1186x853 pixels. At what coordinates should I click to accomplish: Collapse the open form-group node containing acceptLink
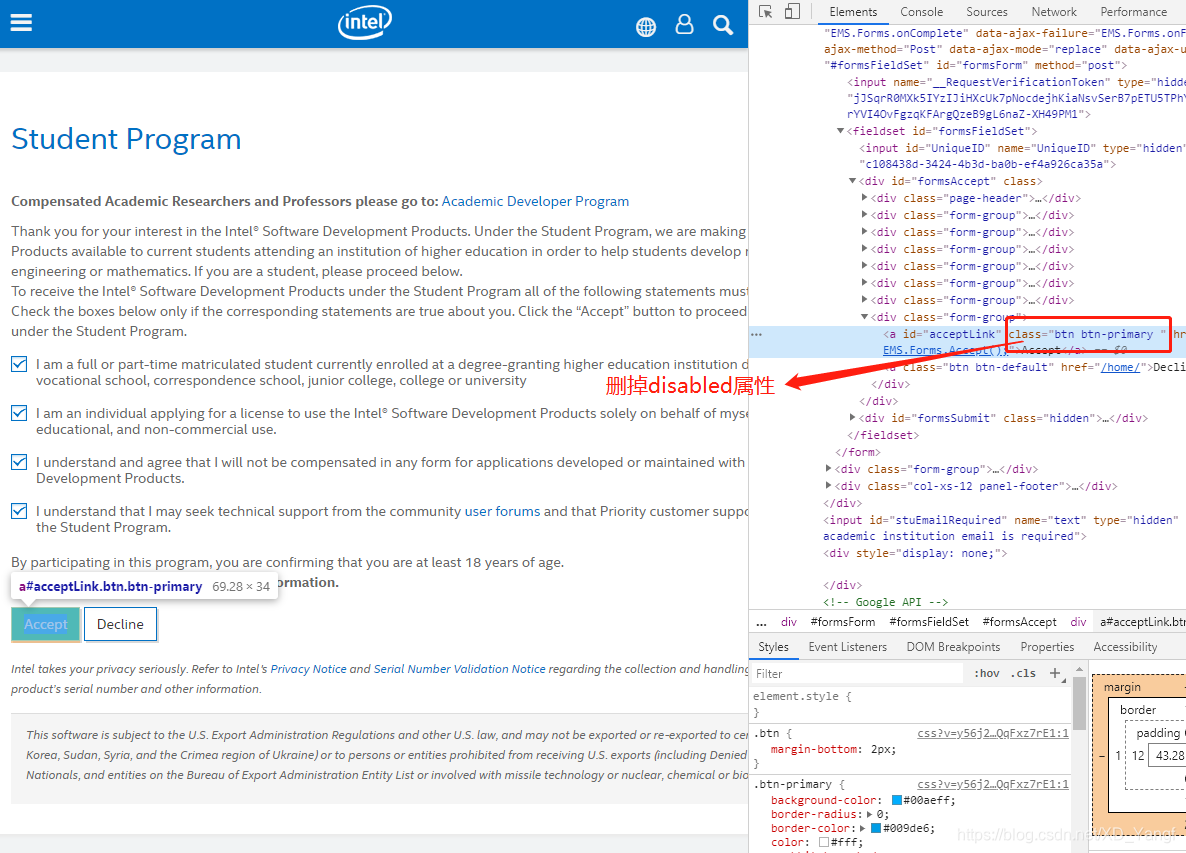865,317
